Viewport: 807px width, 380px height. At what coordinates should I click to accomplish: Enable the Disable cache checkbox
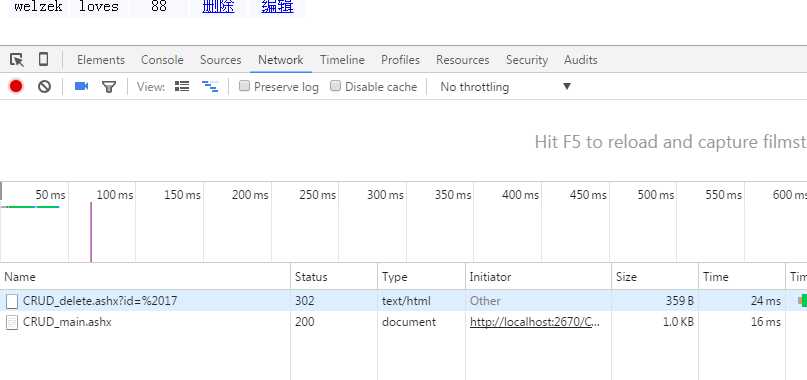pyautogui.click(x=336, y=86)
